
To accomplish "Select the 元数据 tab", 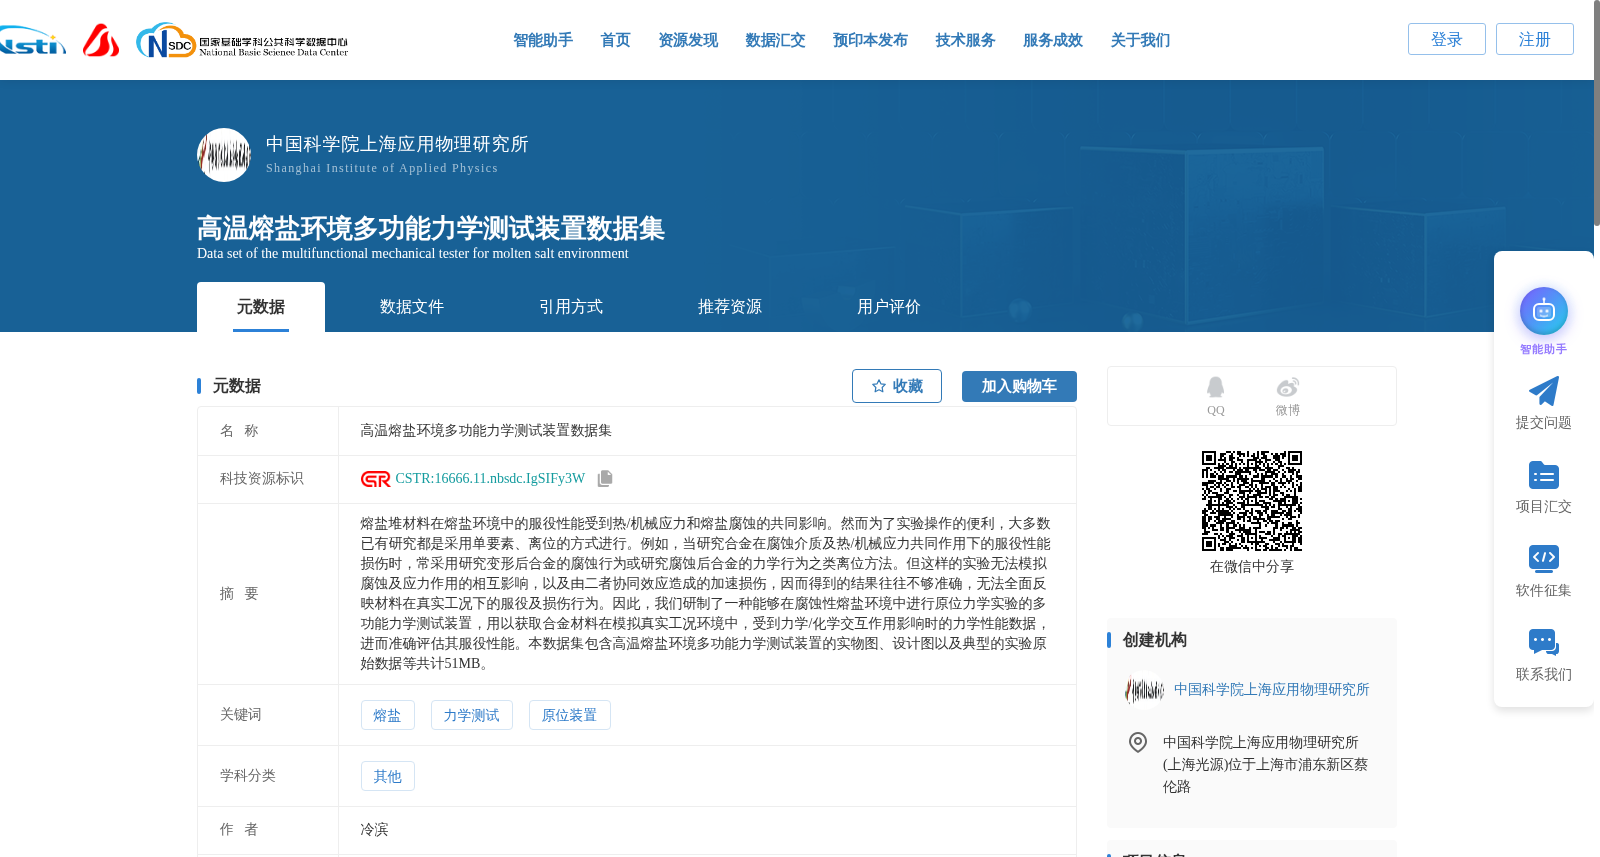I will click(261, 307).
